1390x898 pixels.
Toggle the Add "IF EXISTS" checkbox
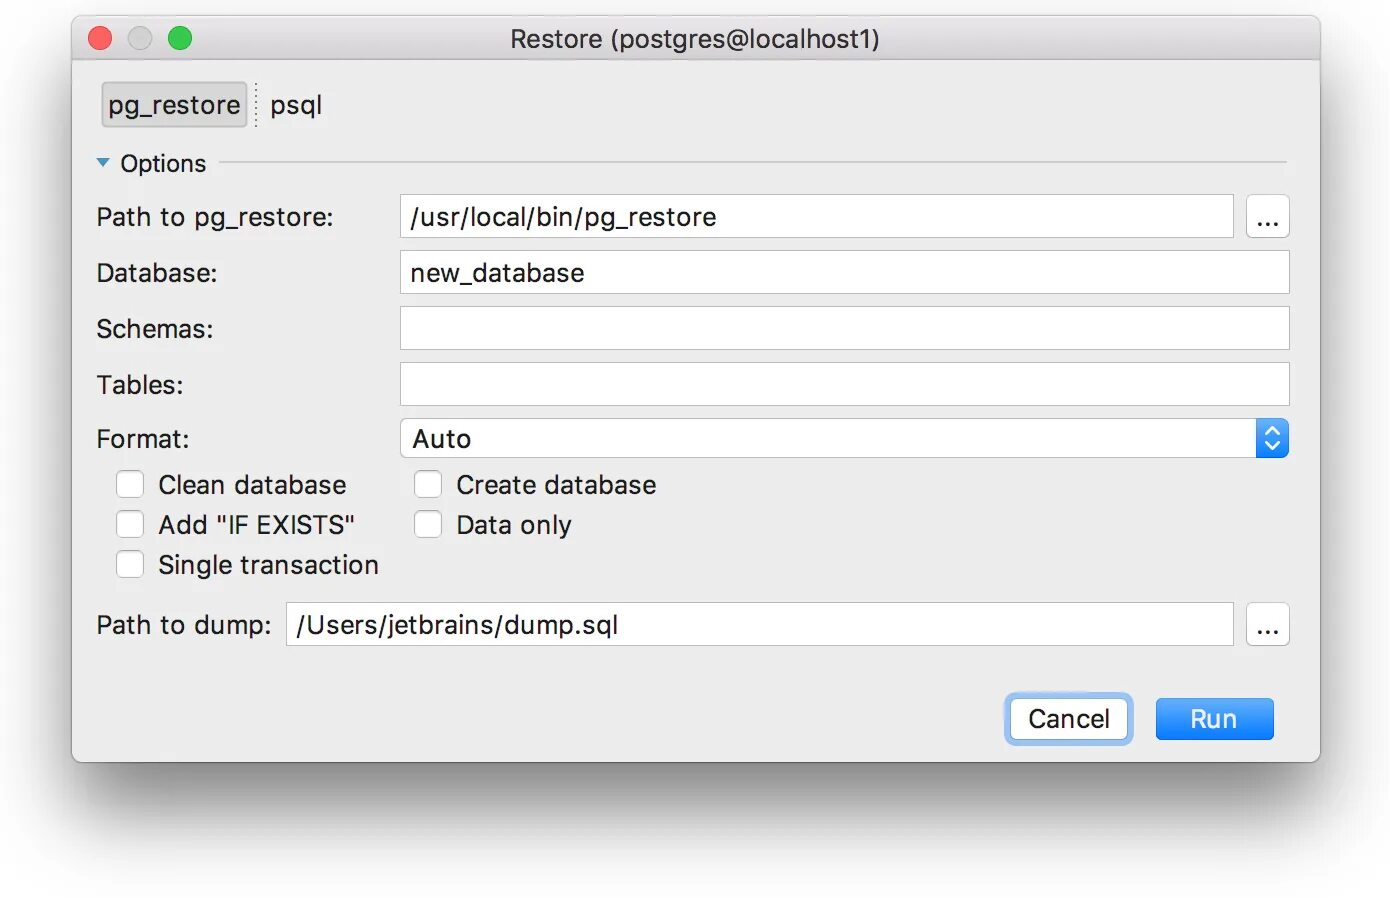coord(130,525)
